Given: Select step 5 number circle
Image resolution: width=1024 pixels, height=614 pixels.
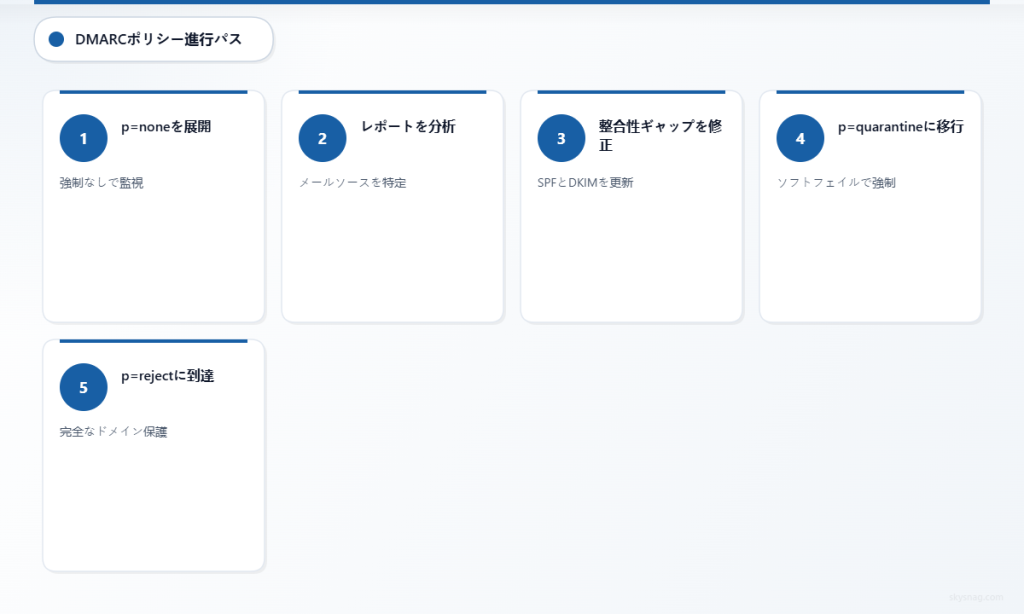Looking at the screenshot, I should [x=84, y=387].
